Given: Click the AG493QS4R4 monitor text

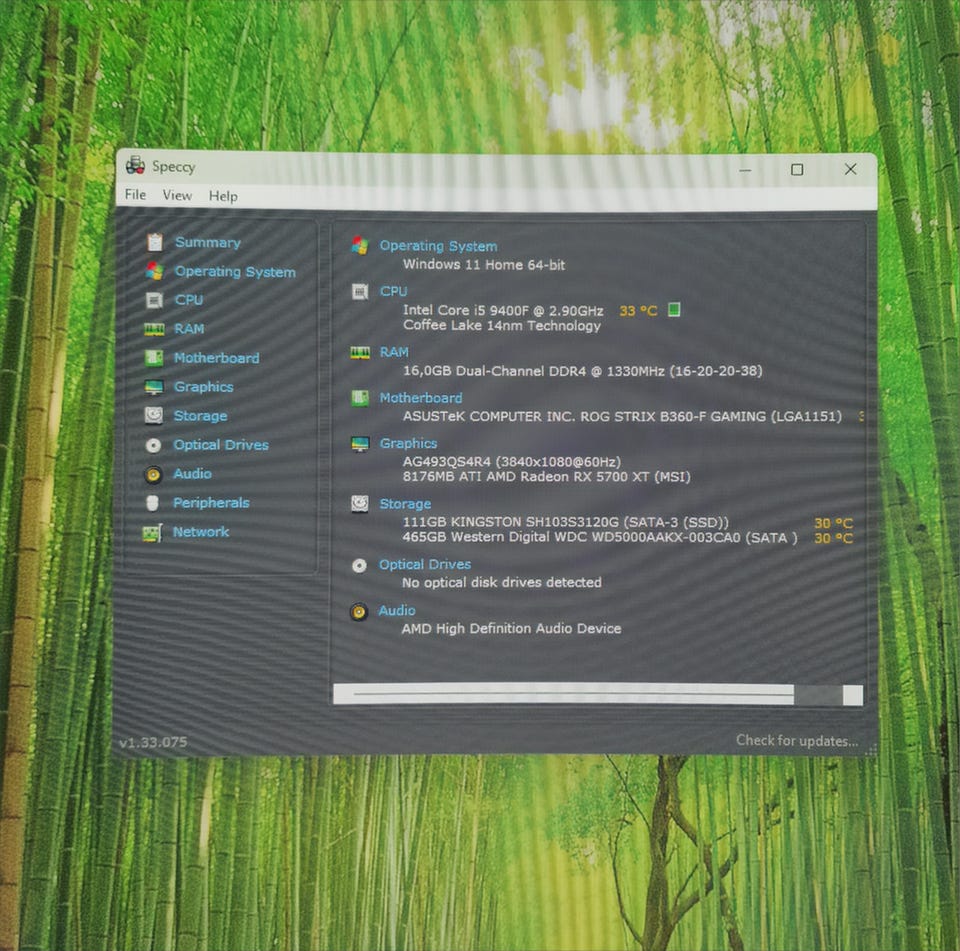Looking at the screenshot, I should (x=511, y=462).
